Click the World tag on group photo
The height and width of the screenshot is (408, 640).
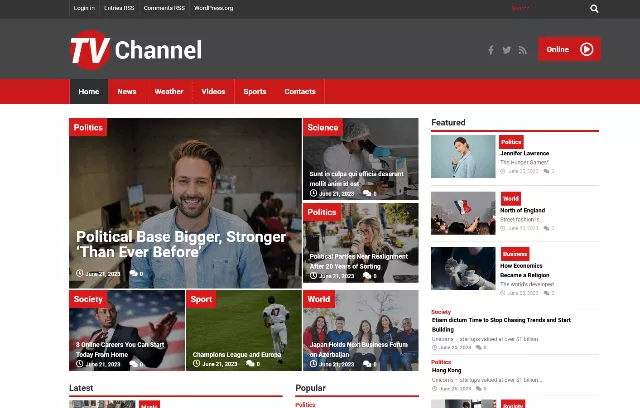point(319,299)
